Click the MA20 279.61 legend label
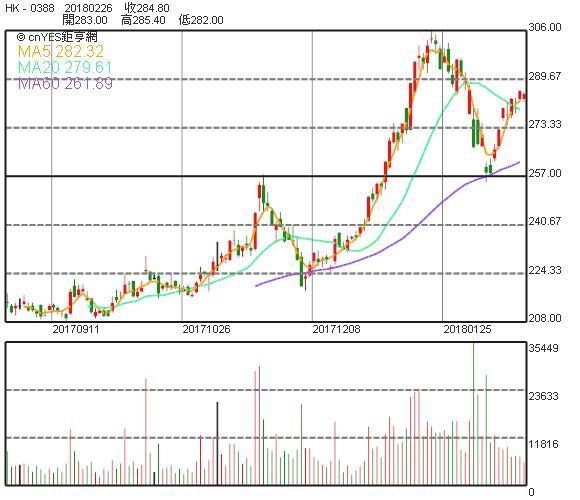The image size is (580, 500). [65, 67]
